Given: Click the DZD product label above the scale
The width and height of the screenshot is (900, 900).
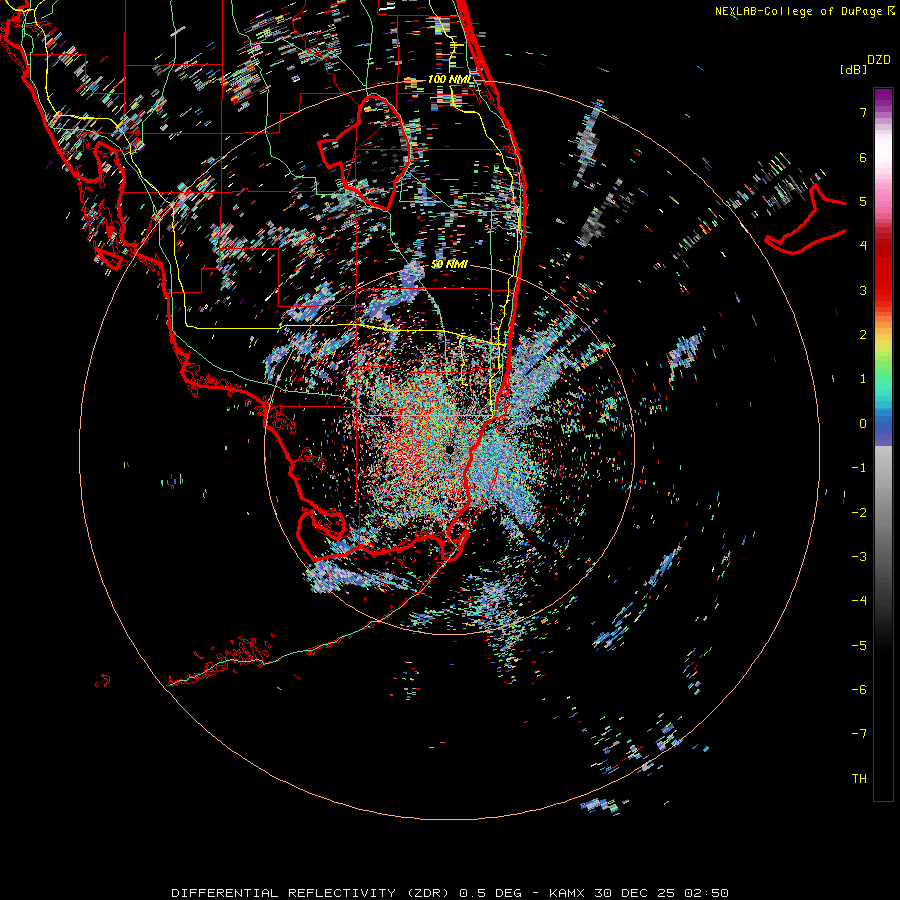Looking at the screenshot, I should pos(879,60).
